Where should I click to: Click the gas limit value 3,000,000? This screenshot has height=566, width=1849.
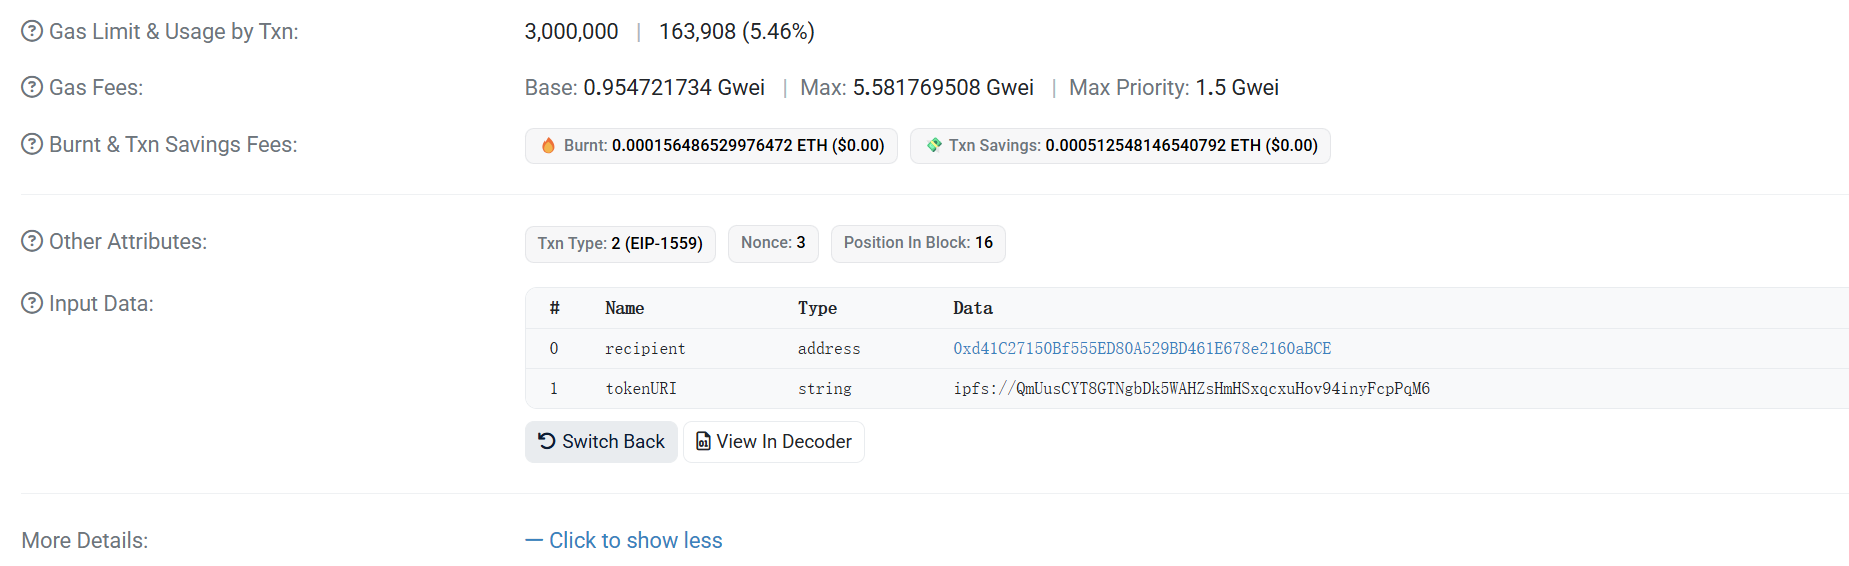click(571, 31)
